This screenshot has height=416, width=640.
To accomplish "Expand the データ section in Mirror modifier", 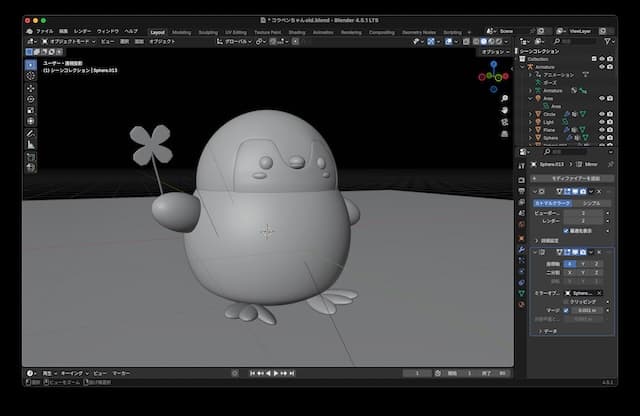I will (x=548, y=331).
